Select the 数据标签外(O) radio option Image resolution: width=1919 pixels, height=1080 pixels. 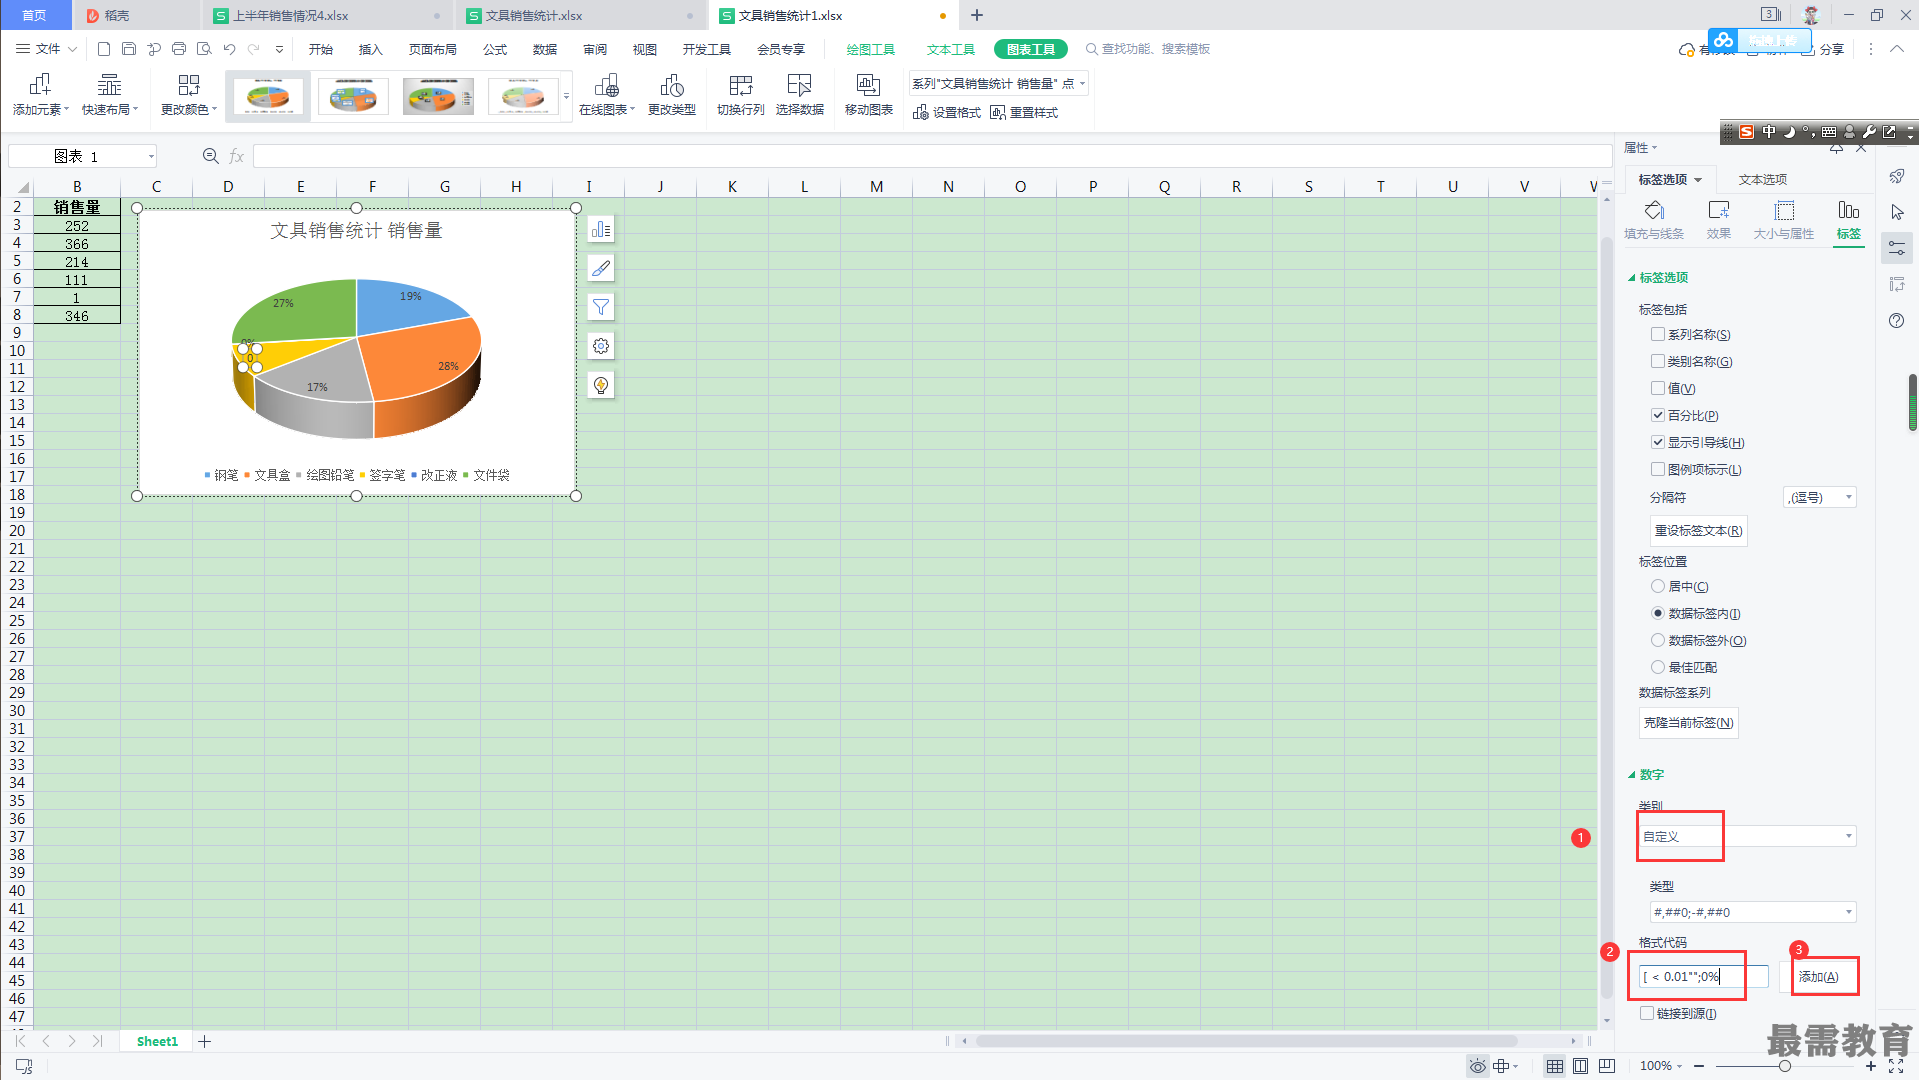(1658, 640)
